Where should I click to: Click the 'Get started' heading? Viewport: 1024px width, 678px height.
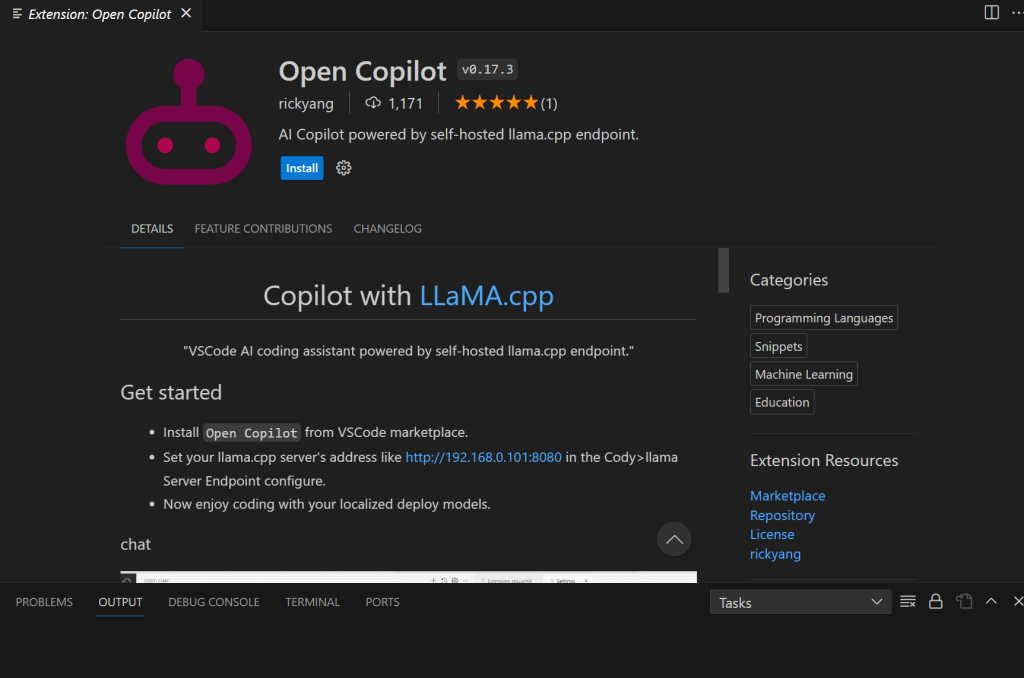171,393
